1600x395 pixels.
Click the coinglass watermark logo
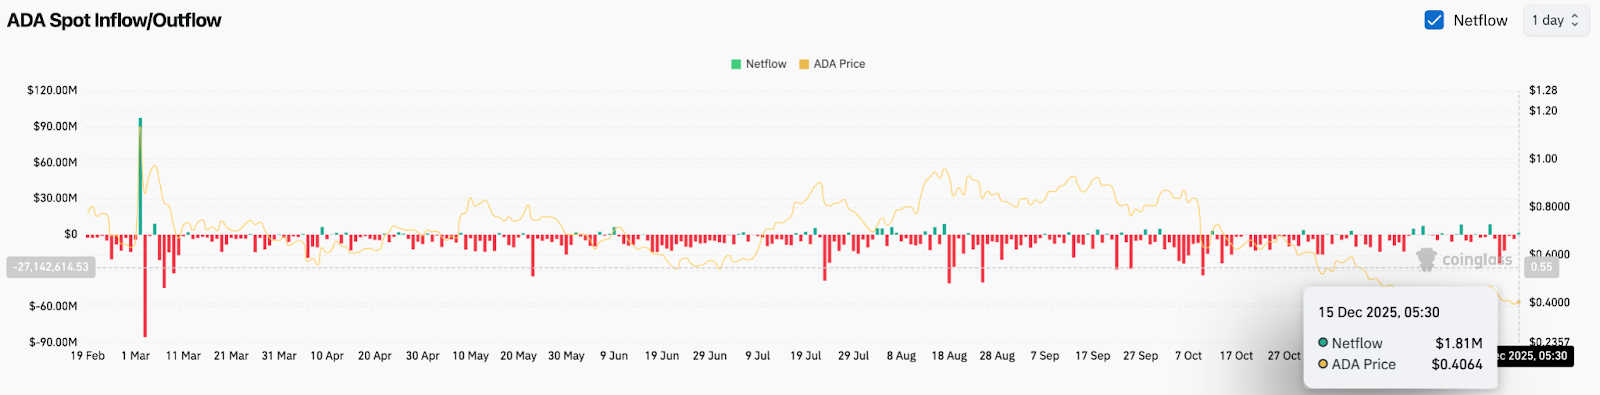click(x=1465, y=259)
